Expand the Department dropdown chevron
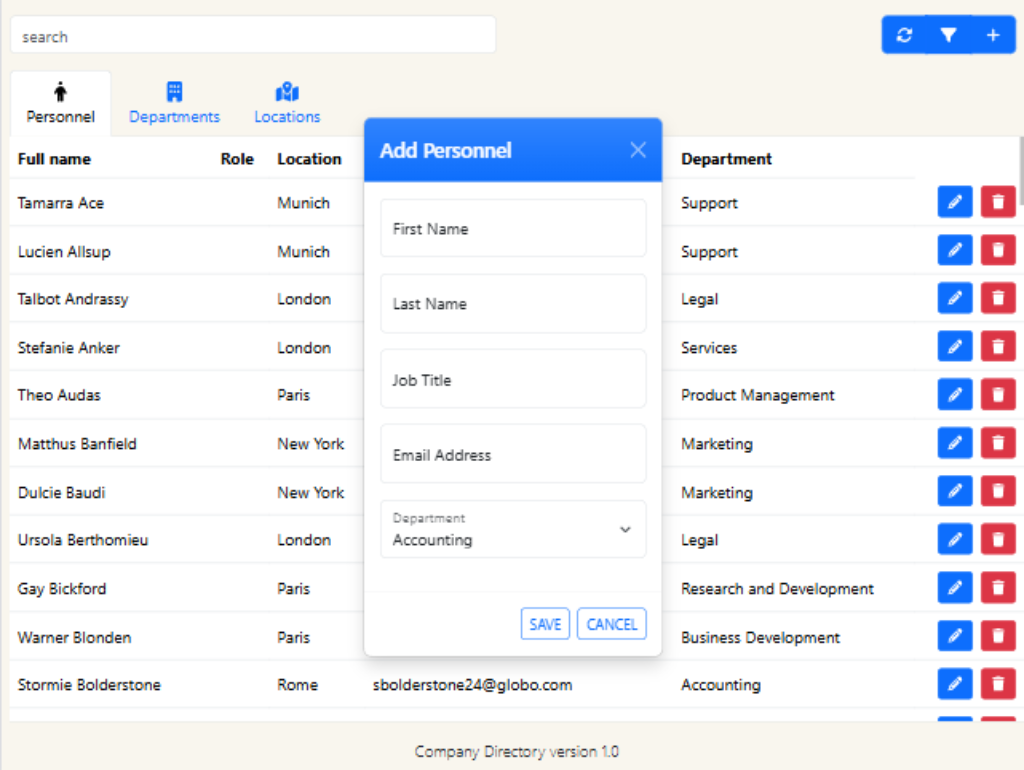 pyautogui.click(x=625, y=529)
